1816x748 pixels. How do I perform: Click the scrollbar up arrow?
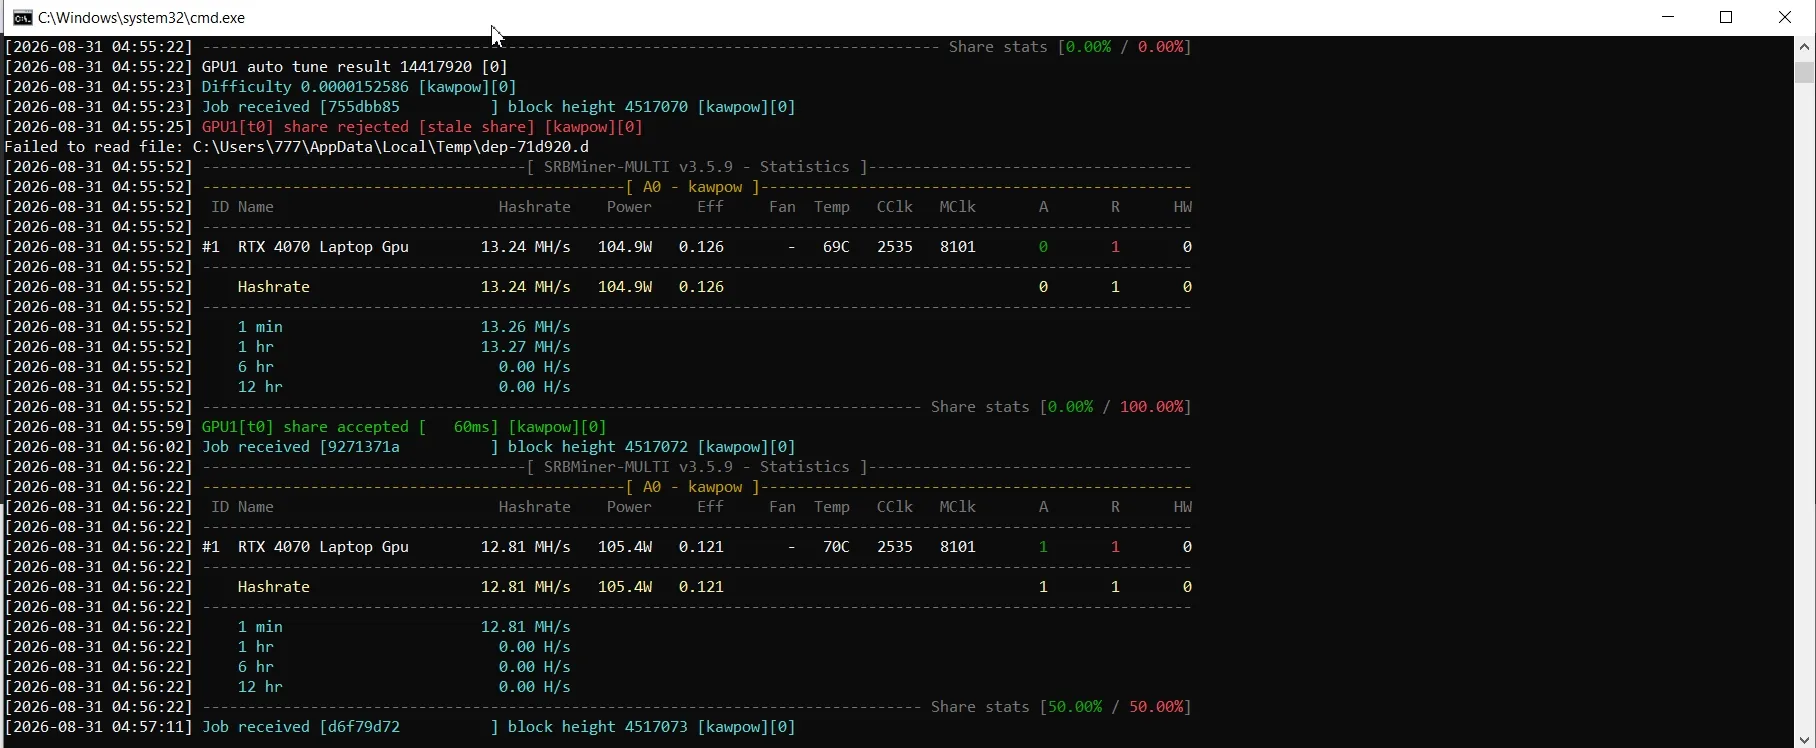pyautogui.click(x=1805, y=46)
